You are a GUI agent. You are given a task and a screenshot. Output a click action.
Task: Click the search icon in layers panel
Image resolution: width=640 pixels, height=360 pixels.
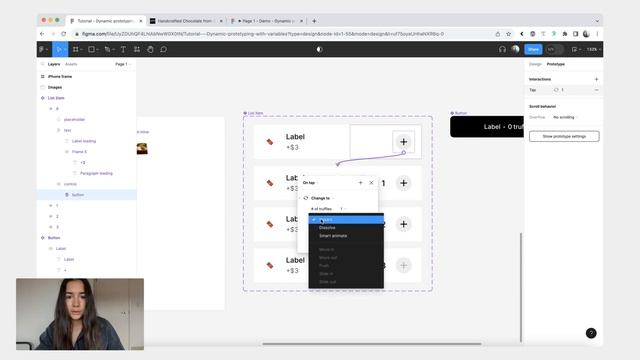pyautogui.click(x=42, y=64)
